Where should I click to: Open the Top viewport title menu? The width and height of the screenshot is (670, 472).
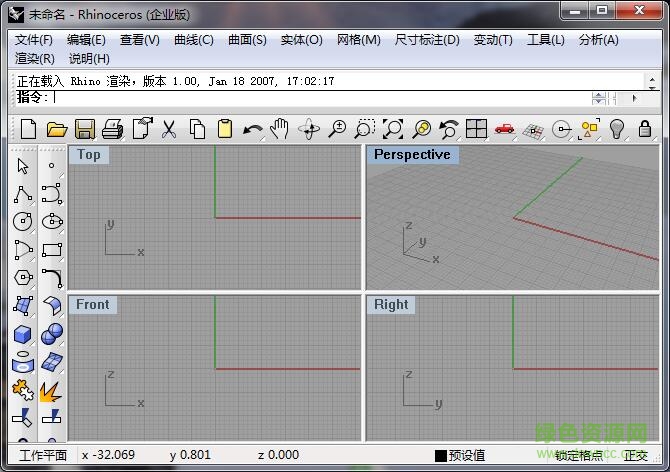(x=89, y=155)
